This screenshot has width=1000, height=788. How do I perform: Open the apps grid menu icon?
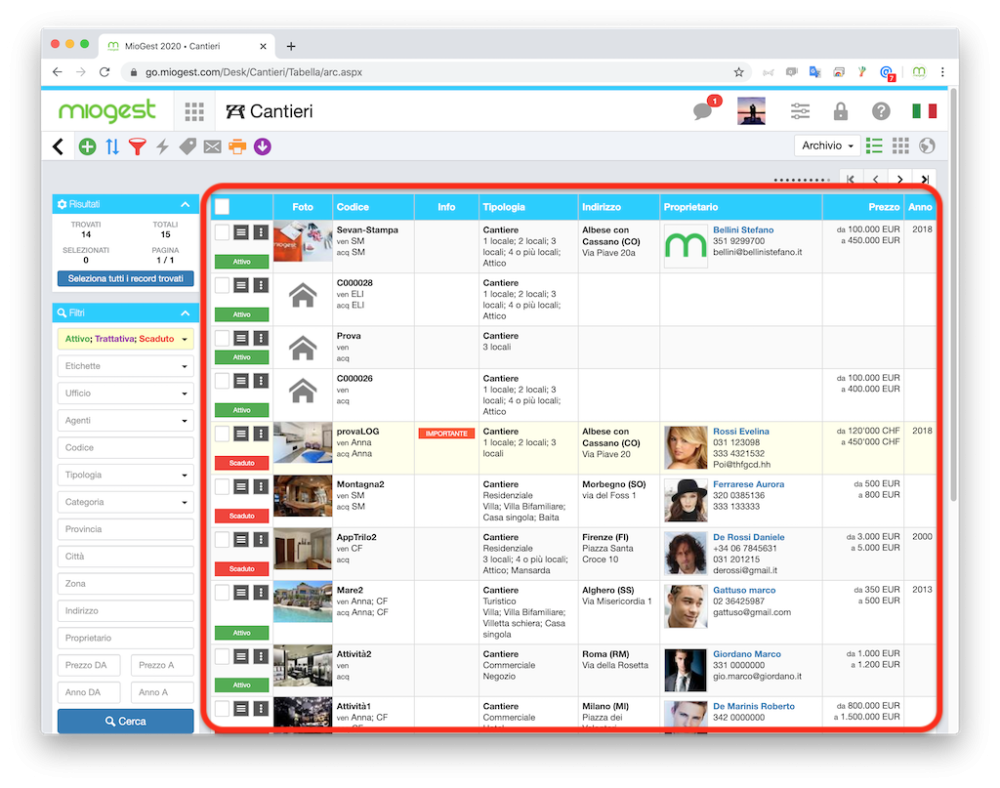pos(195,112)
